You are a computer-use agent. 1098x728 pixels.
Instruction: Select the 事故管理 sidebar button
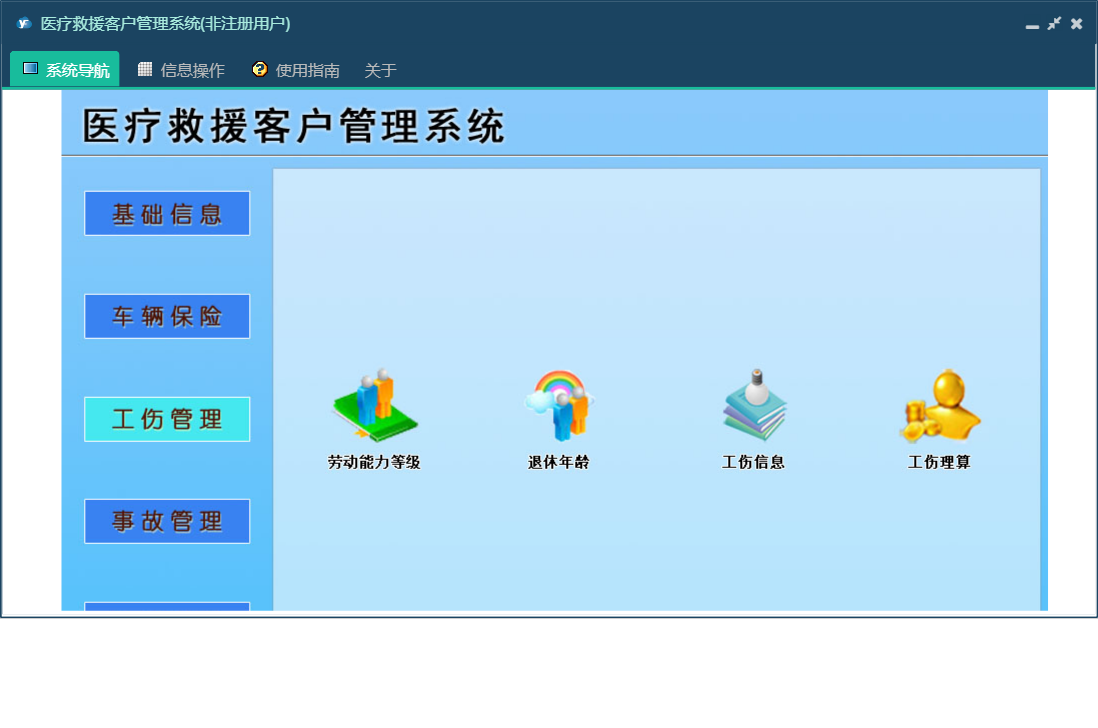(x=167, y=522)
